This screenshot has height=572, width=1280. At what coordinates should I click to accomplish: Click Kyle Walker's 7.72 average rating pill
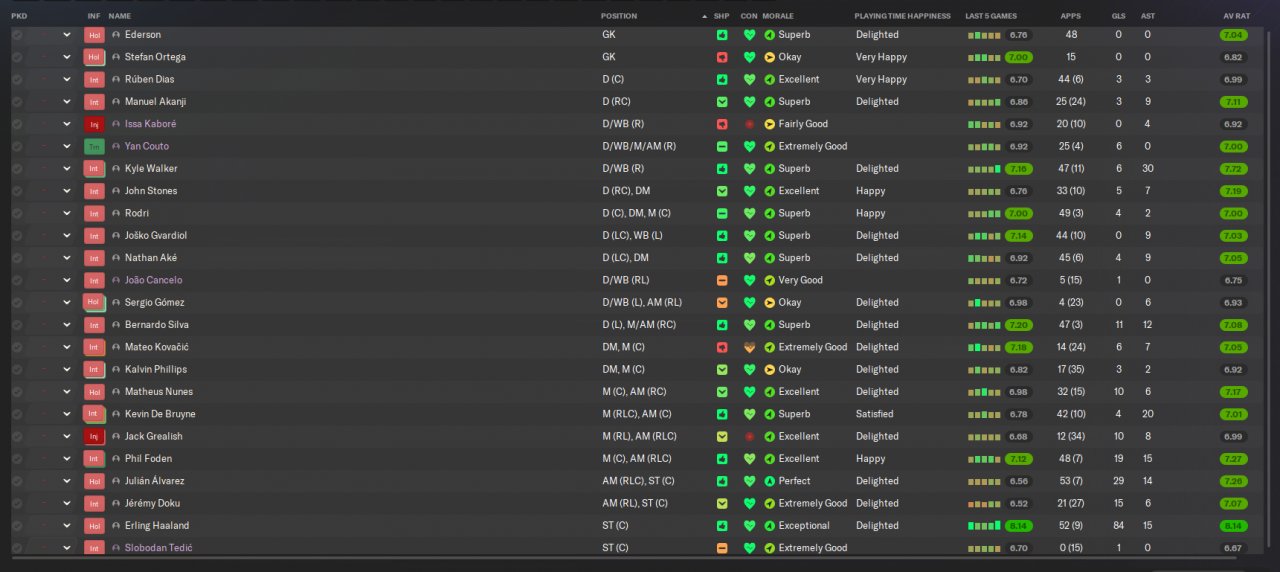1233,169
